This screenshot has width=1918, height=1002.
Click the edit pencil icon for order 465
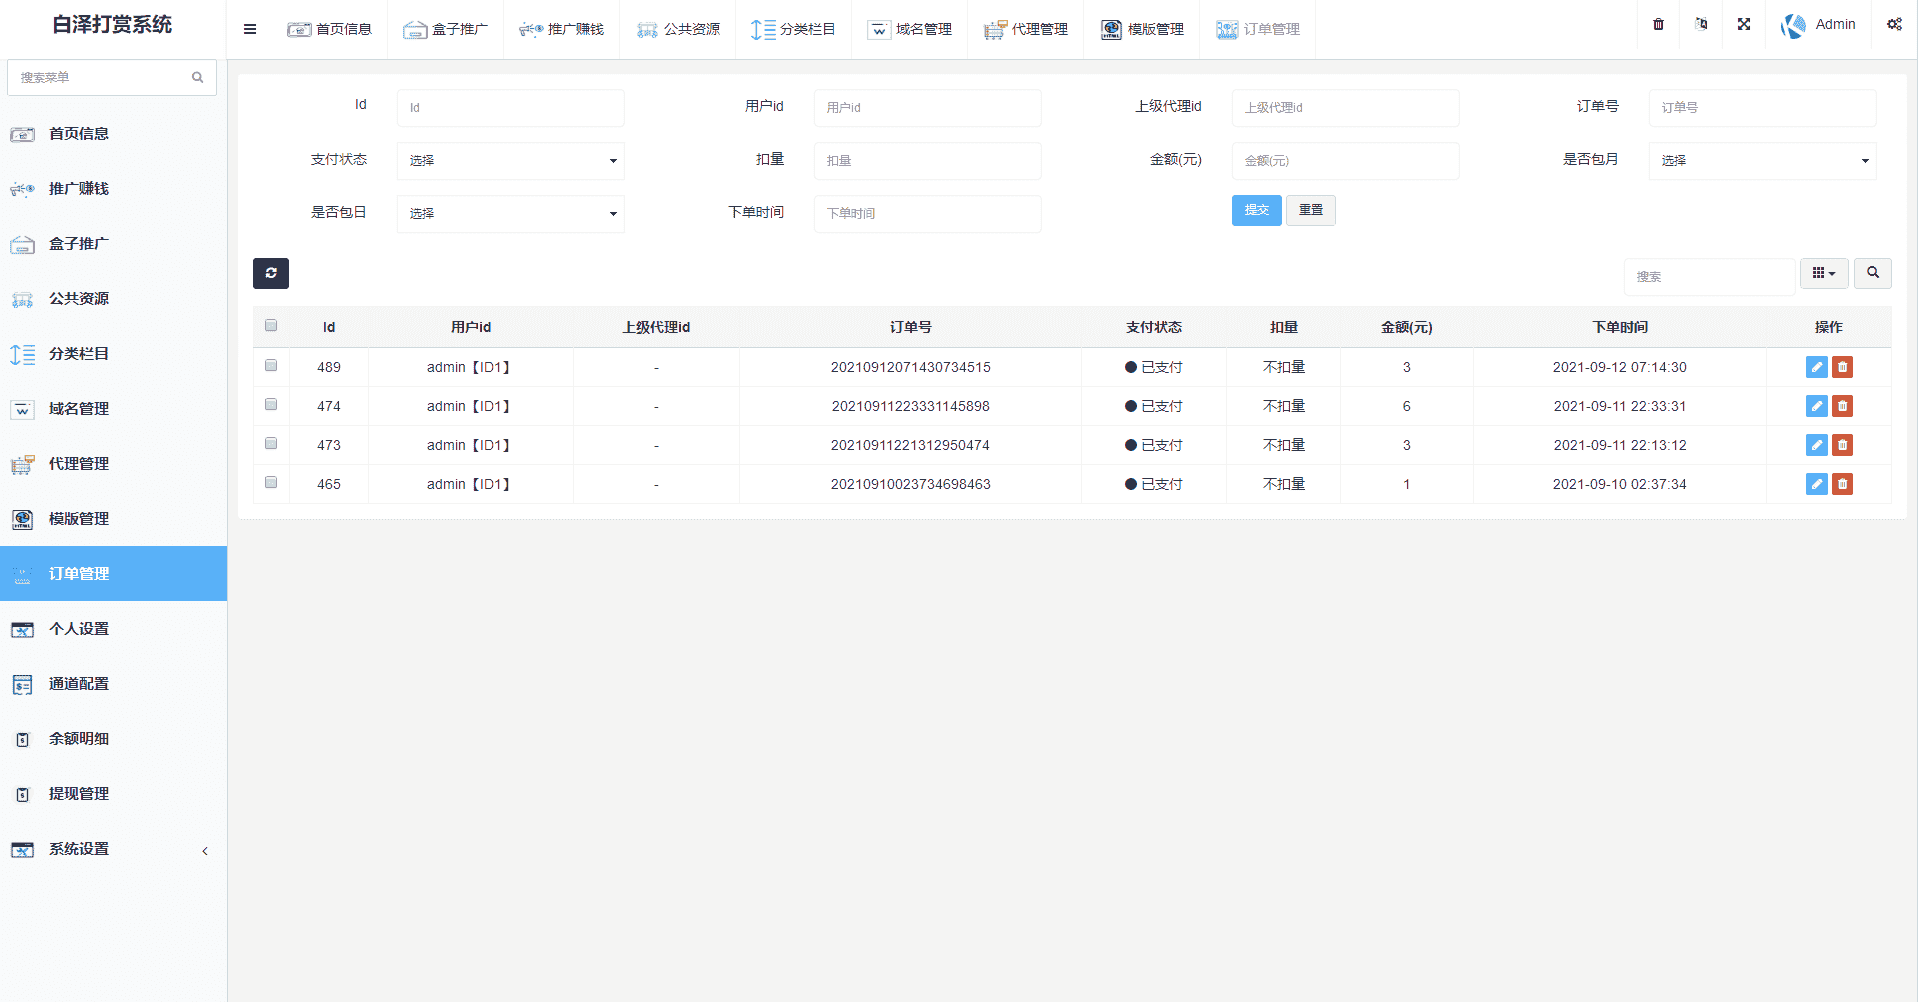tap(1816, 484)
